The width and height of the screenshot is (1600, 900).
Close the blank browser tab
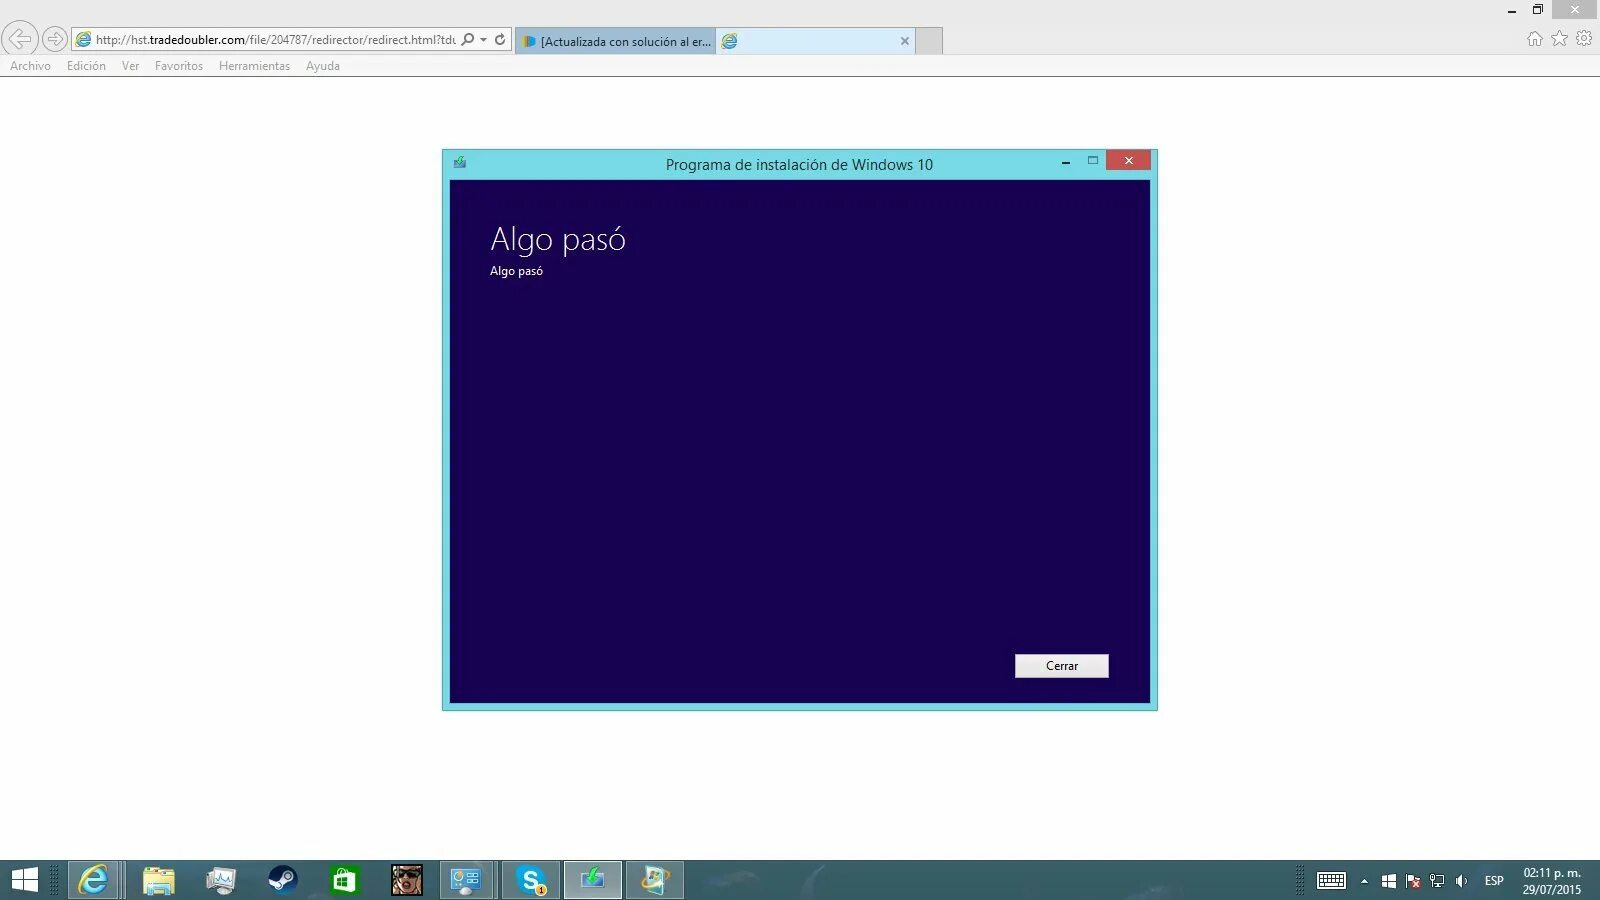click(905, 41)
